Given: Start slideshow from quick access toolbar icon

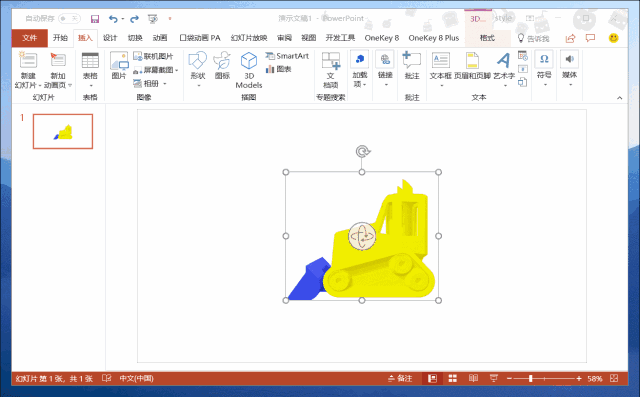Looking at the screenshot, I should (x=153, y=19).
